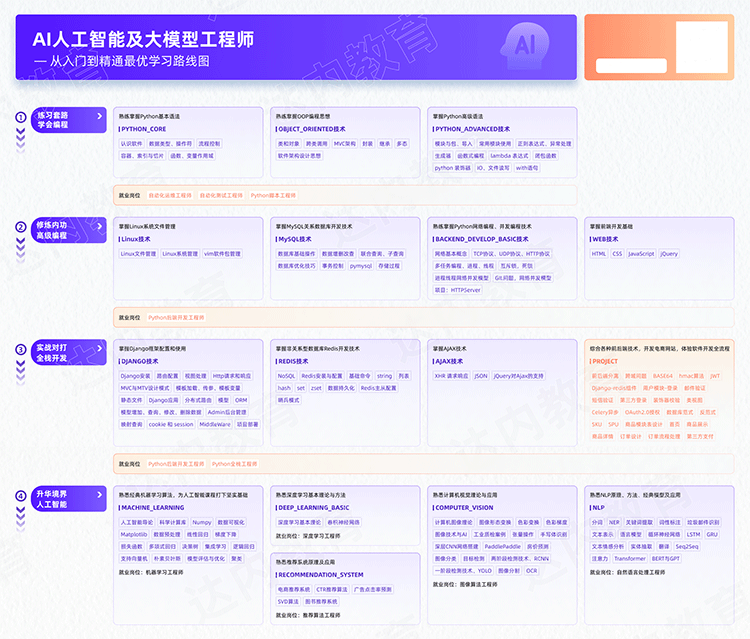Select the Numpy tag
The height and width of the screenshot is (639, 750).
click(x=201, y=522)
